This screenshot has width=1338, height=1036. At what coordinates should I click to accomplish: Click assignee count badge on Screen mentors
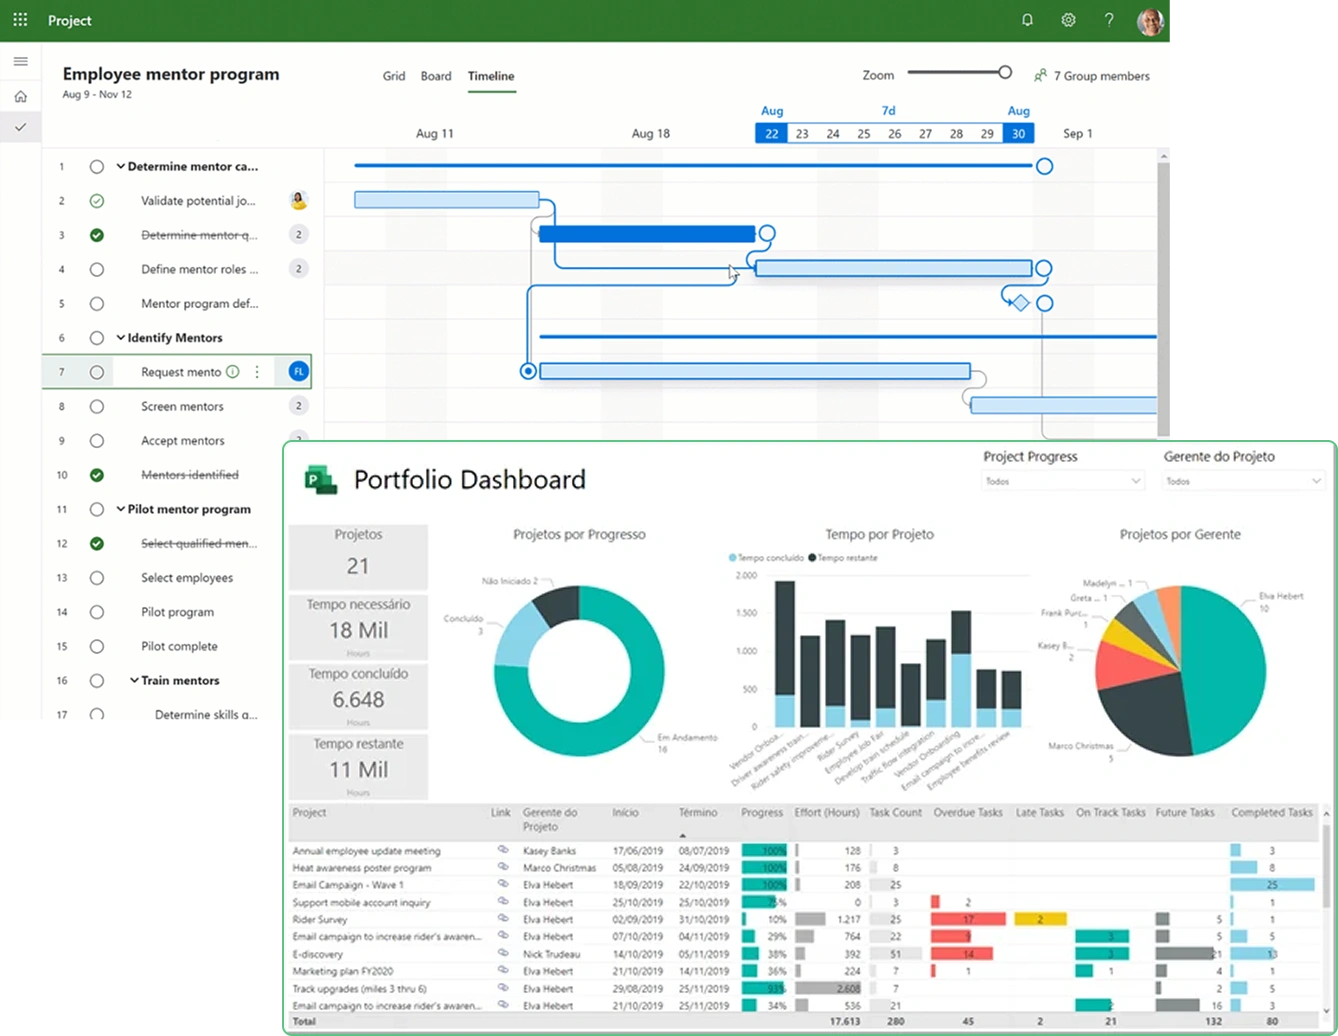(298, 406)
